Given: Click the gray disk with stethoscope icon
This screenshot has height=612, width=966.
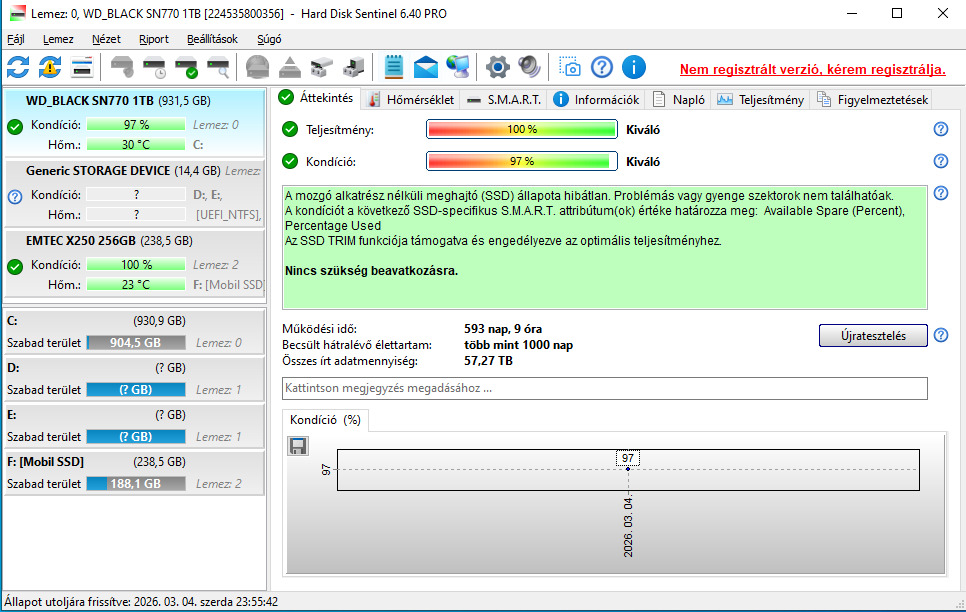Looking at the screenshot, I should pos(122,67).
